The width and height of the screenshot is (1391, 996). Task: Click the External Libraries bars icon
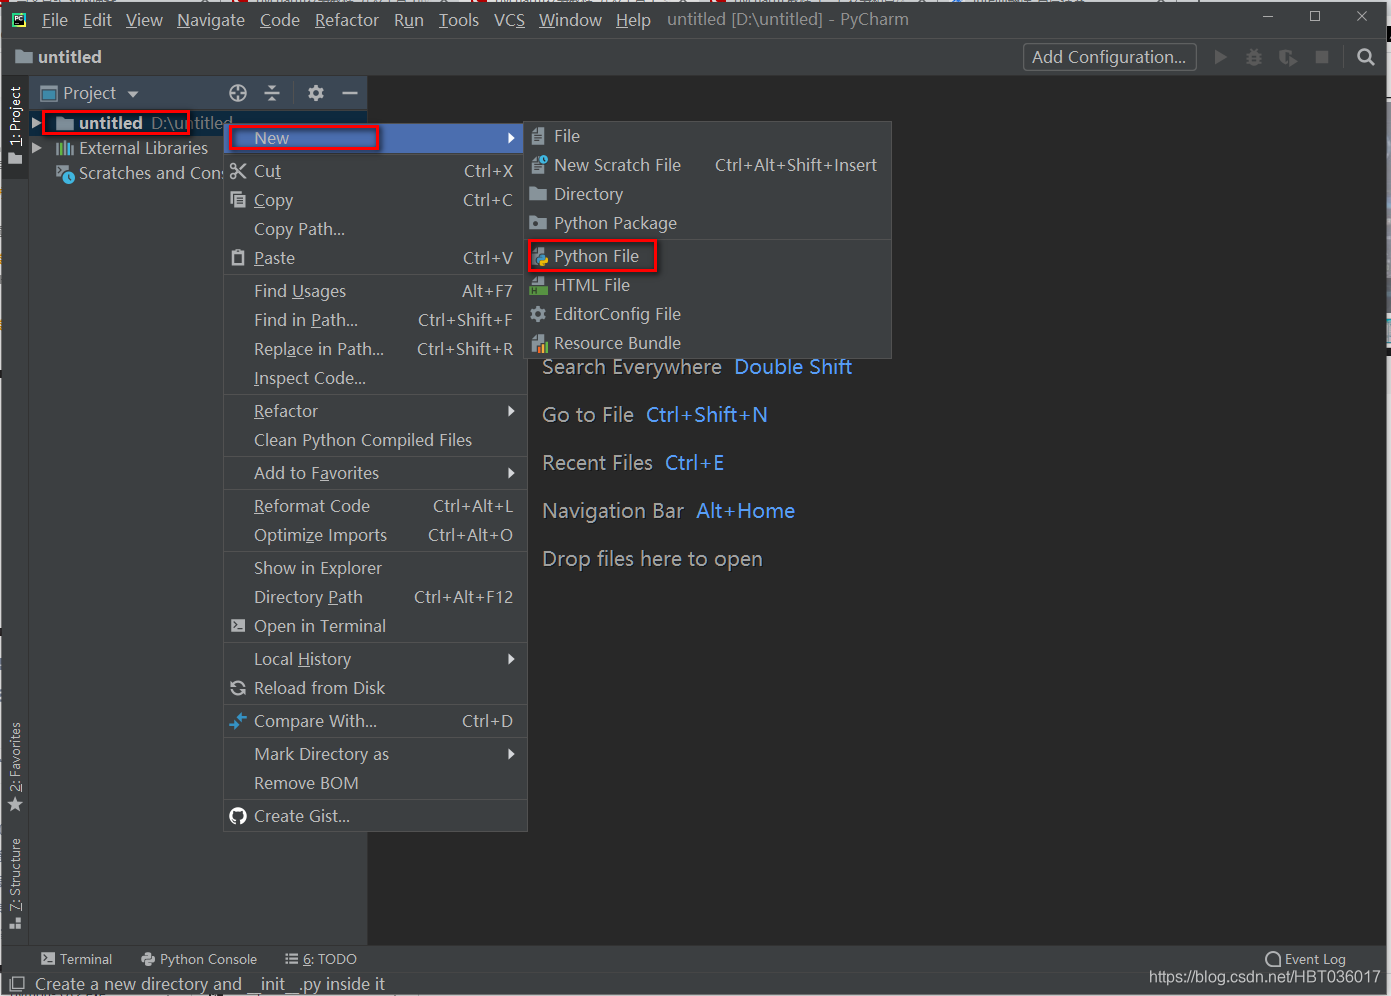click(x=65, y=148)
